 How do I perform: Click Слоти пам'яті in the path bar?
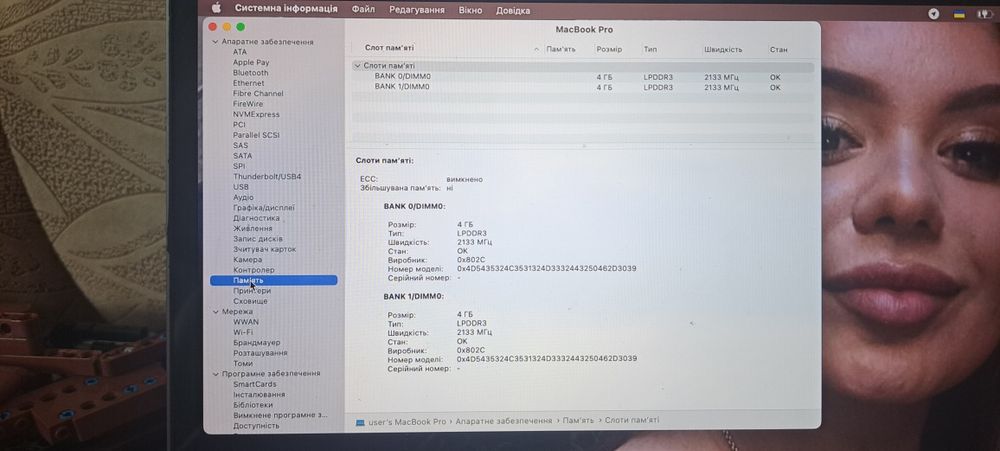632,421
